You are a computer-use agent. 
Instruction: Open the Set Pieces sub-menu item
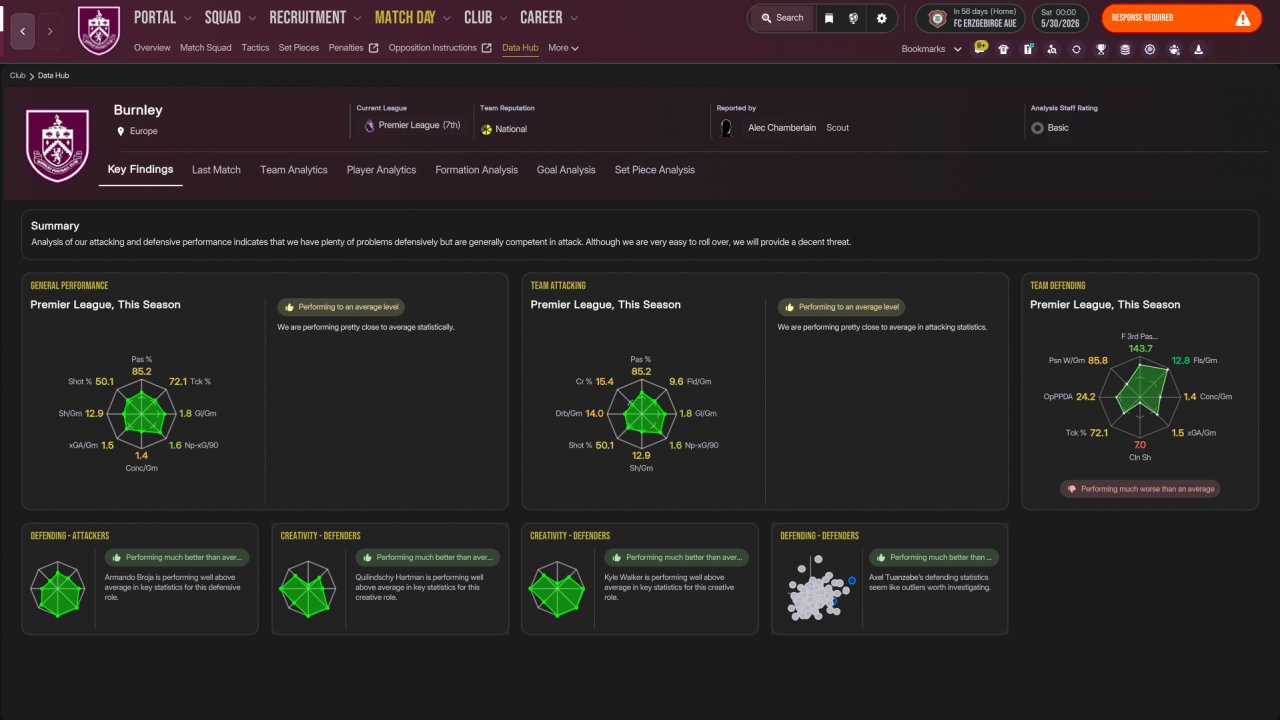point(299,48)
